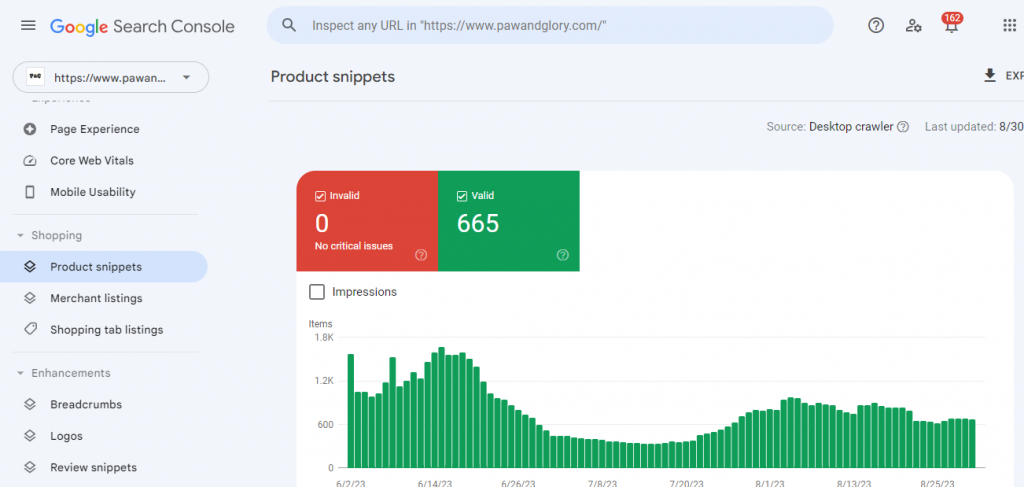
Task: Click the red Invalid 0 status card
Action: pos(367,221)
